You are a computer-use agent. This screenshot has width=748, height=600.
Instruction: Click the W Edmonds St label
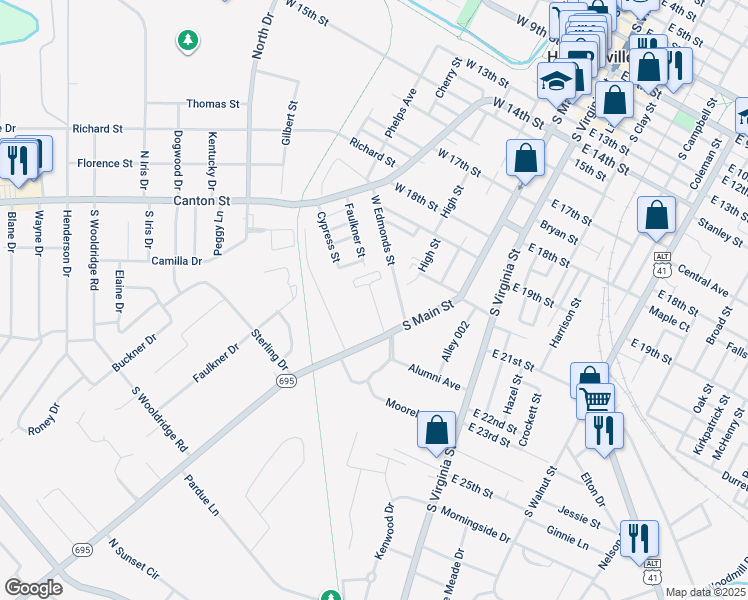coord(383,230)
